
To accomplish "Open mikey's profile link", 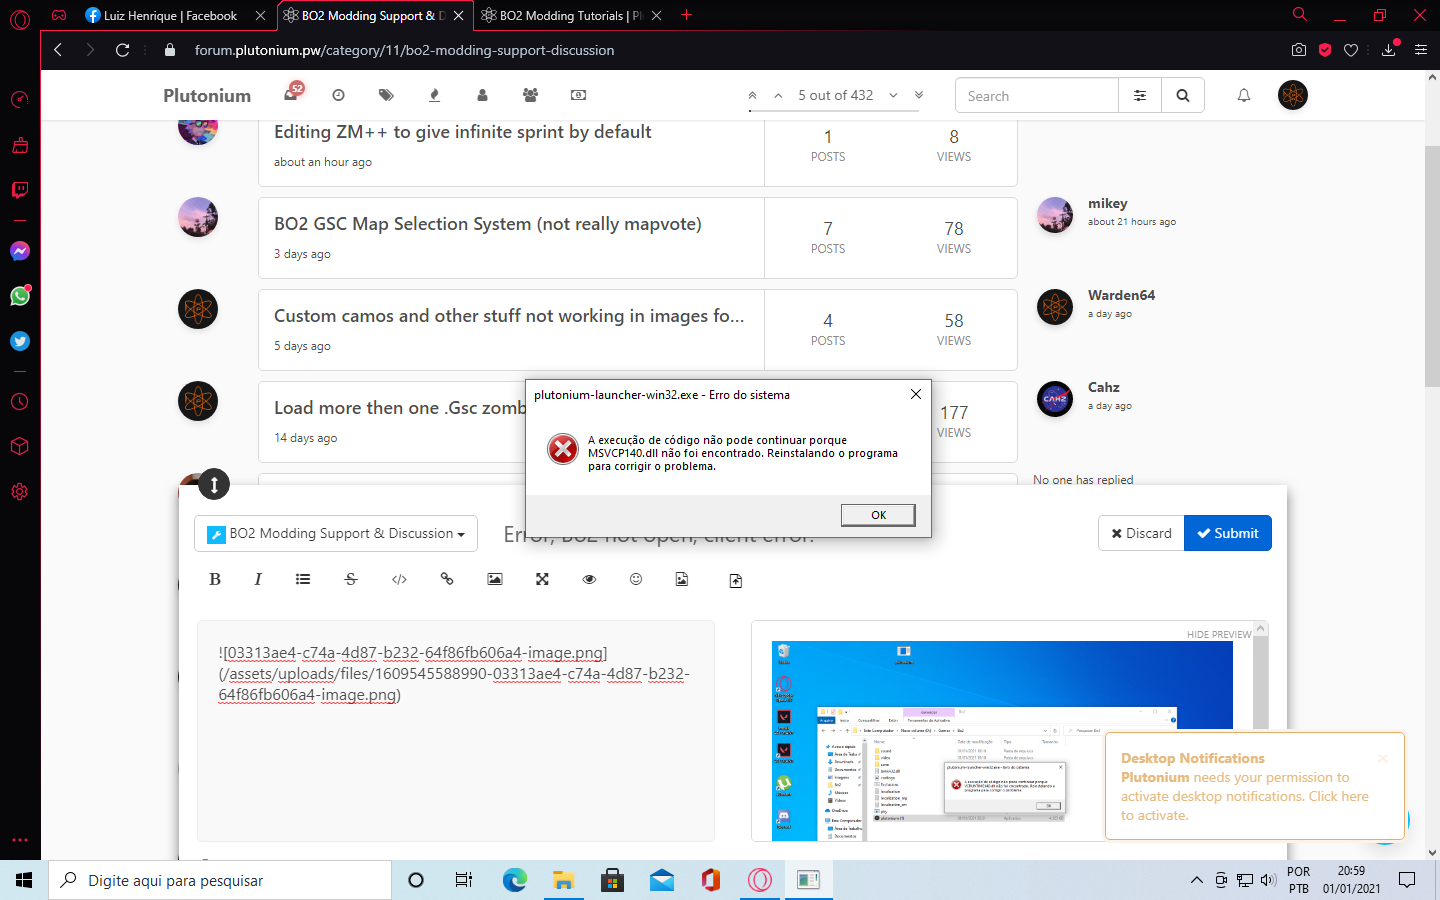I will 1107,203.
